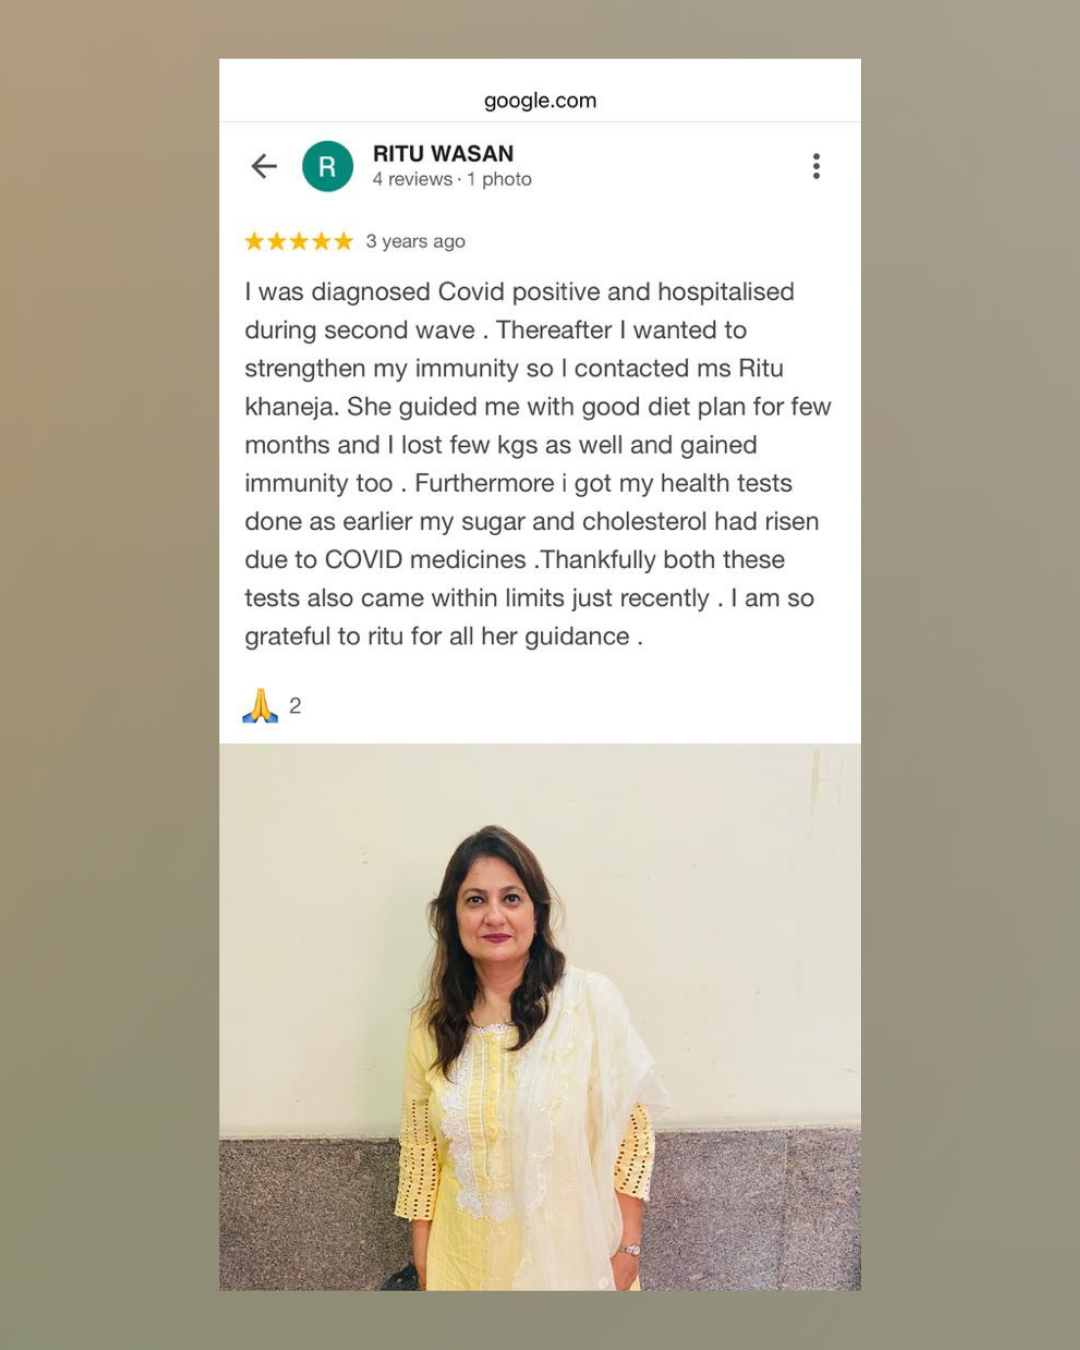1080x1350 pixels.
Task: Click the green R profile avatar
Action: (x=327, y=166)
